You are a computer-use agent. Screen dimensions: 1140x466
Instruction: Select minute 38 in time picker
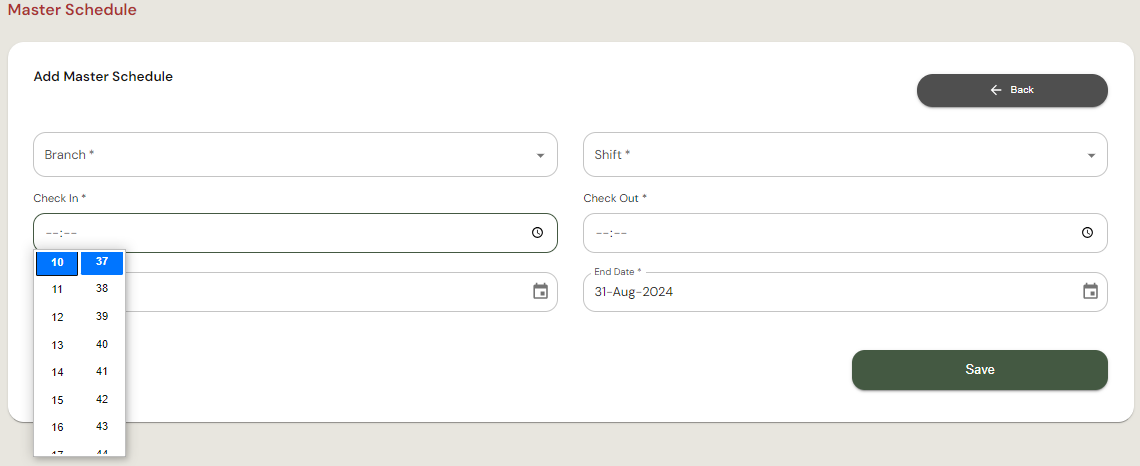(102, 288)
